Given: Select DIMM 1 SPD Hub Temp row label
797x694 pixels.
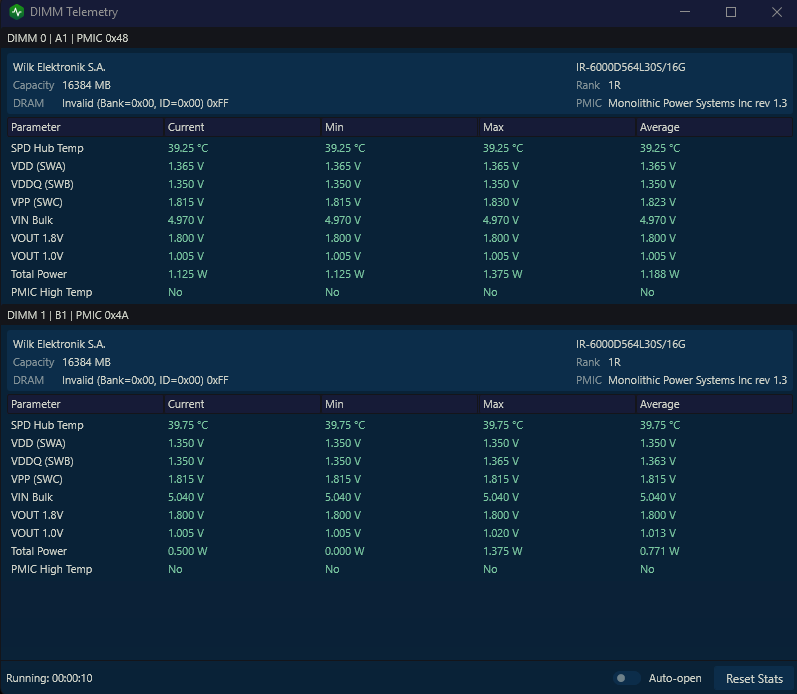Looking at the screenshot, I should tap(47, 425).
